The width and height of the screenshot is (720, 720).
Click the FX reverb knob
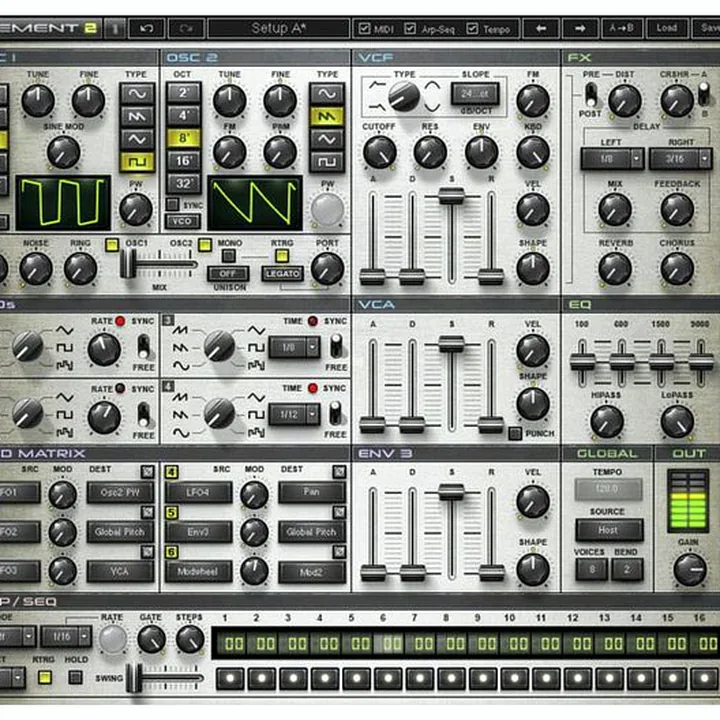[x=615, y=269]
